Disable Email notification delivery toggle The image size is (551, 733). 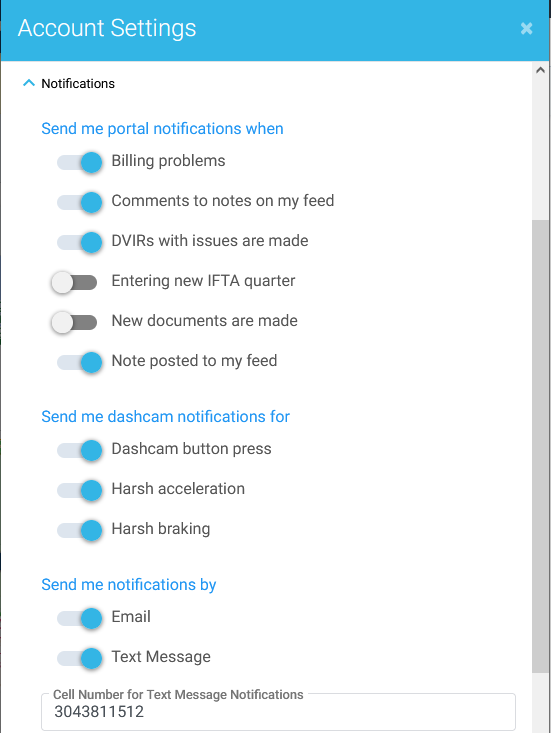coord(79,618)
